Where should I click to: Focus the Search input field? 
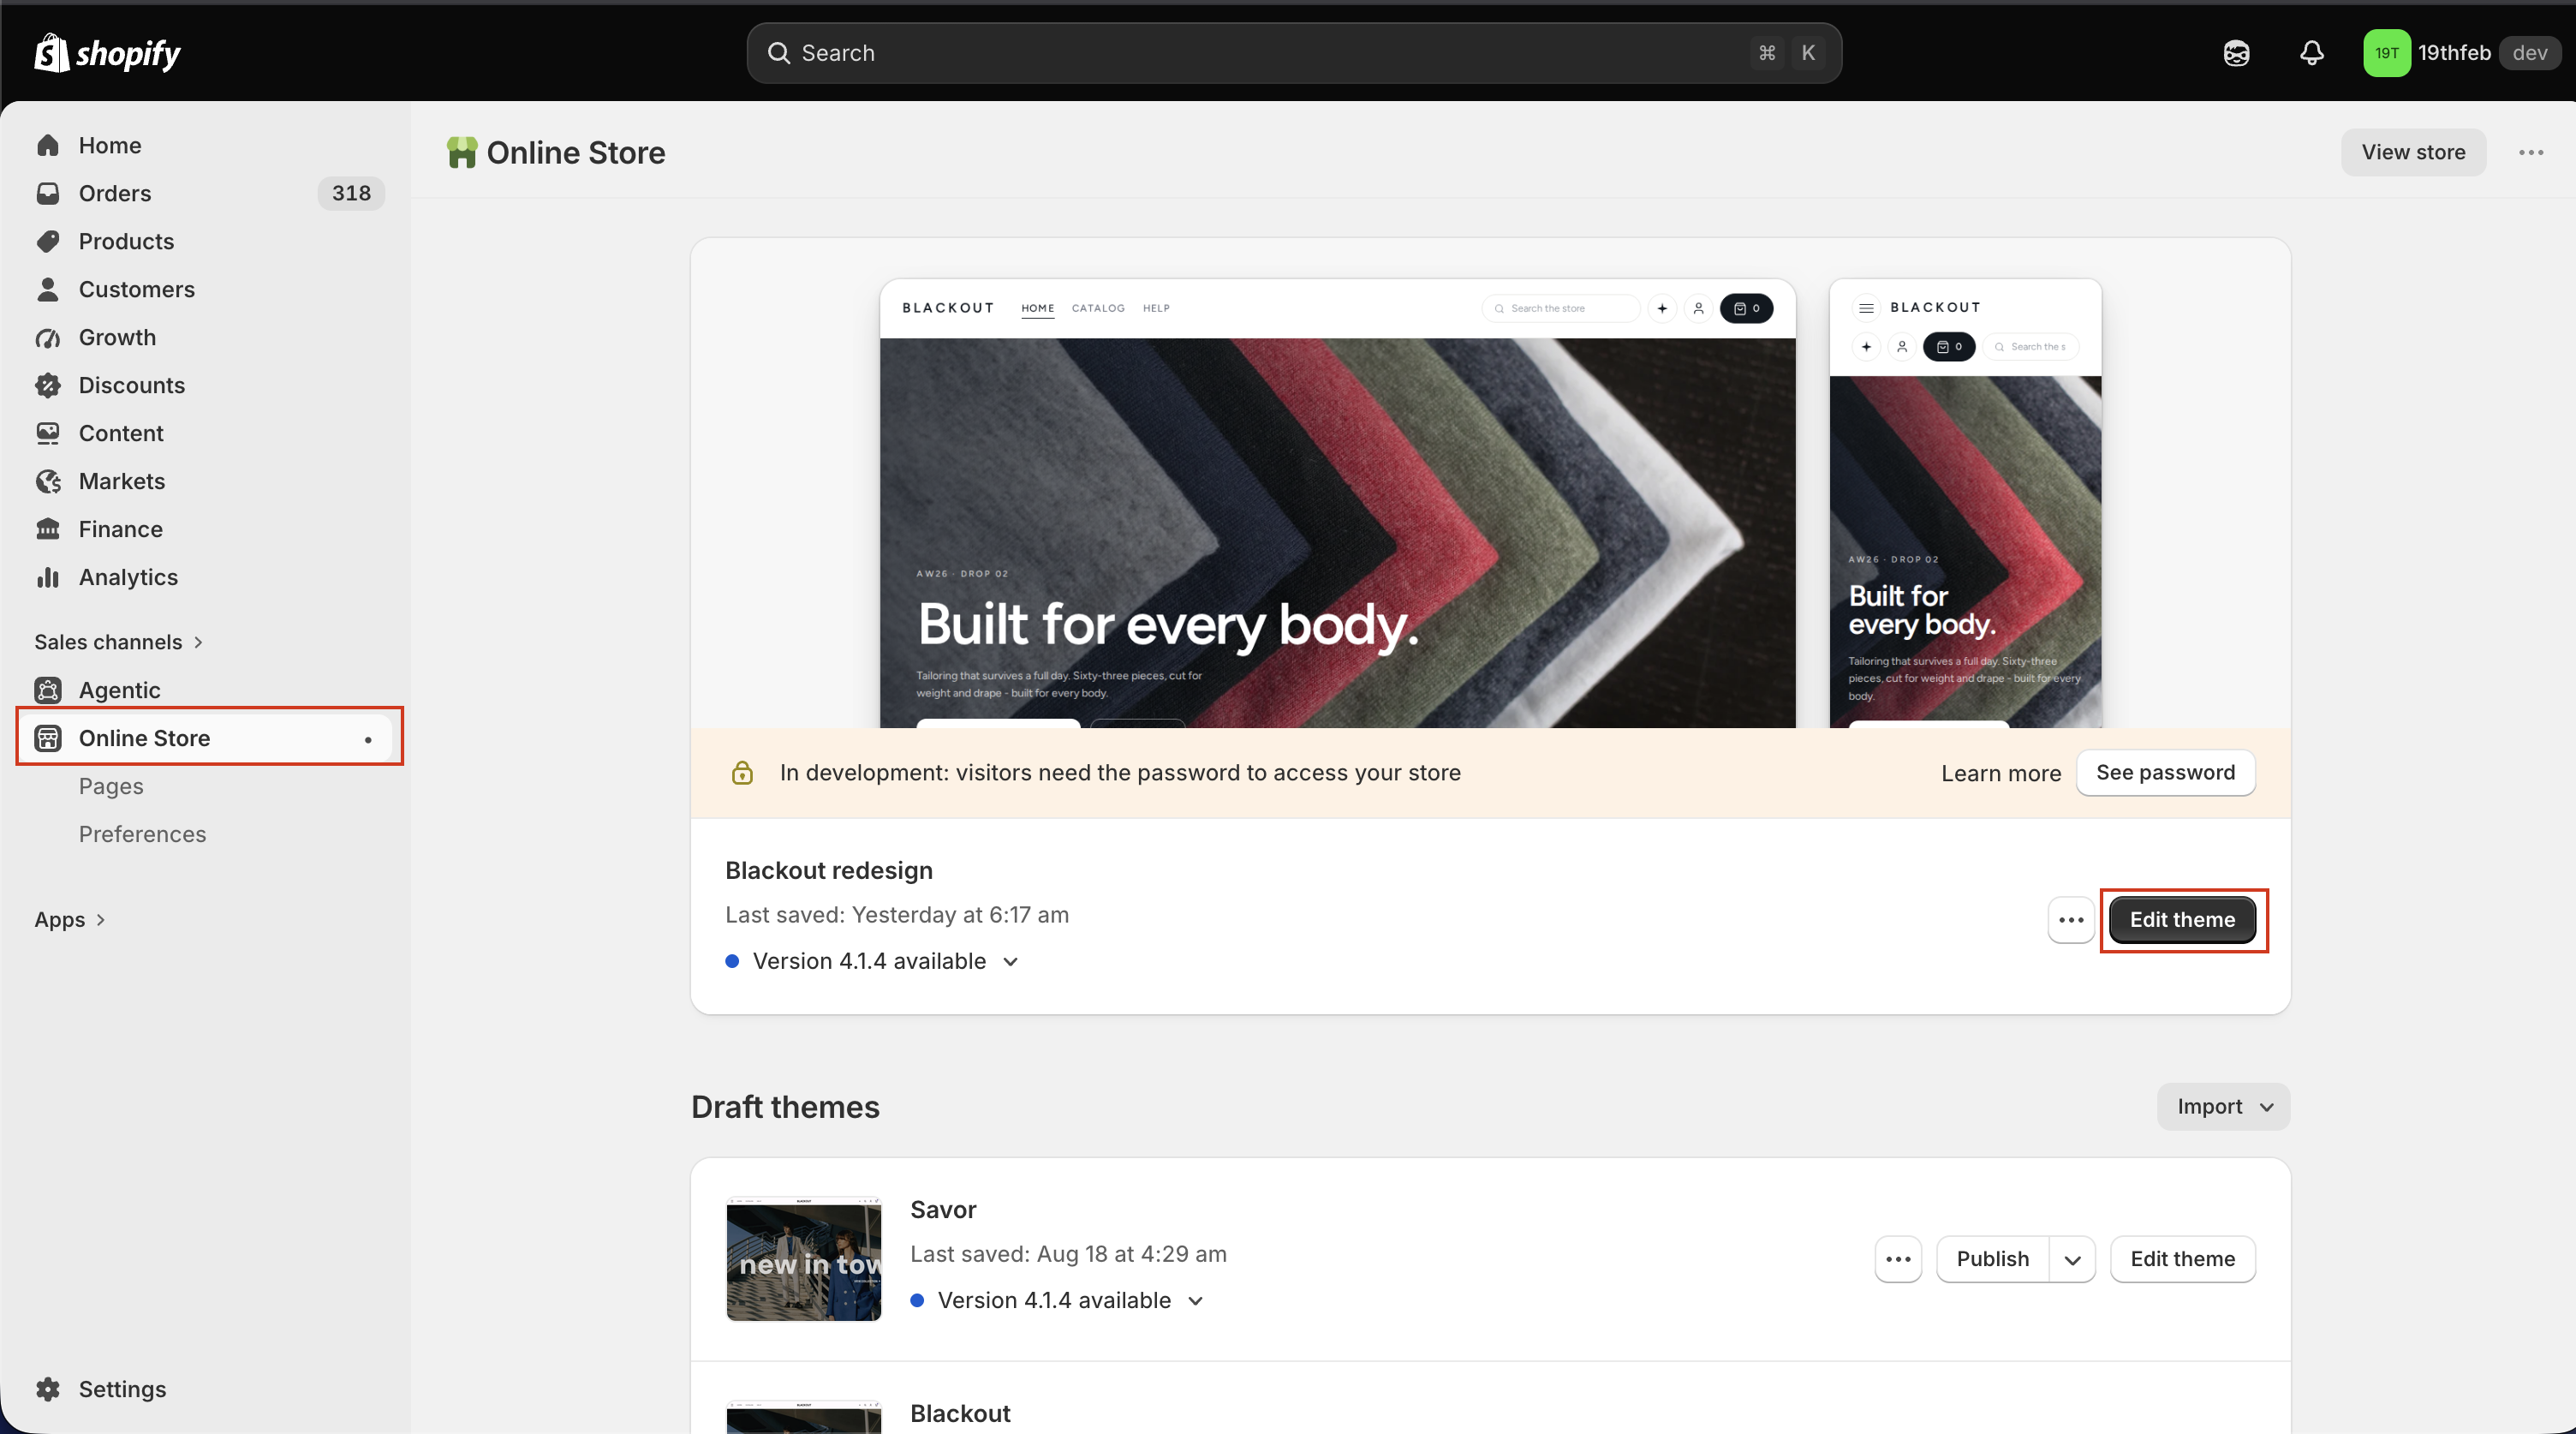[x=1294, y=53]
